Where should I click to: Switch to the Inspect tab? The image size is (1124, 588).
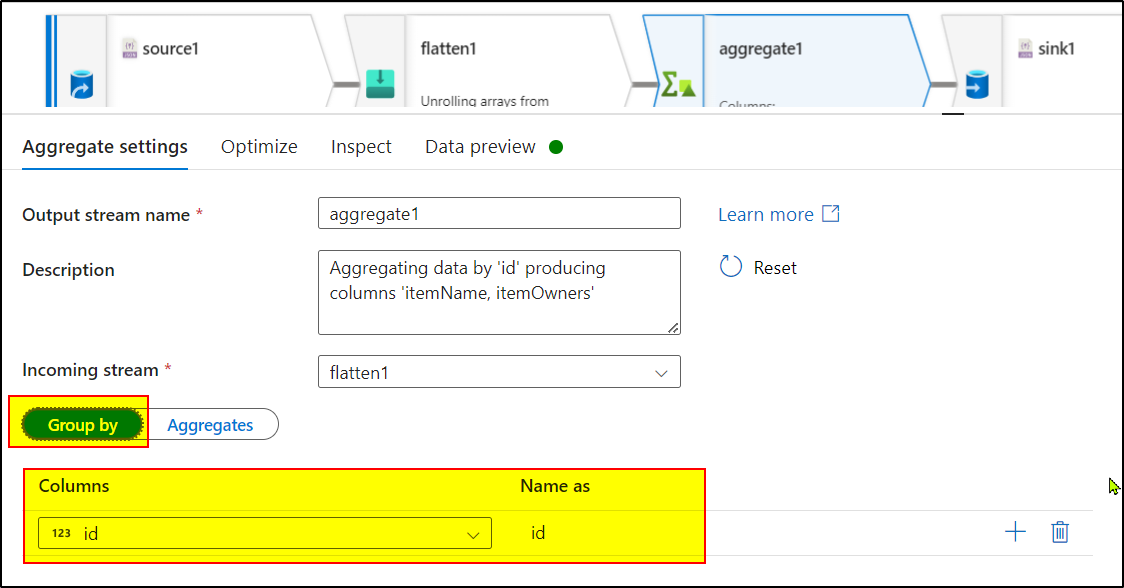click(x=361, y=147)
